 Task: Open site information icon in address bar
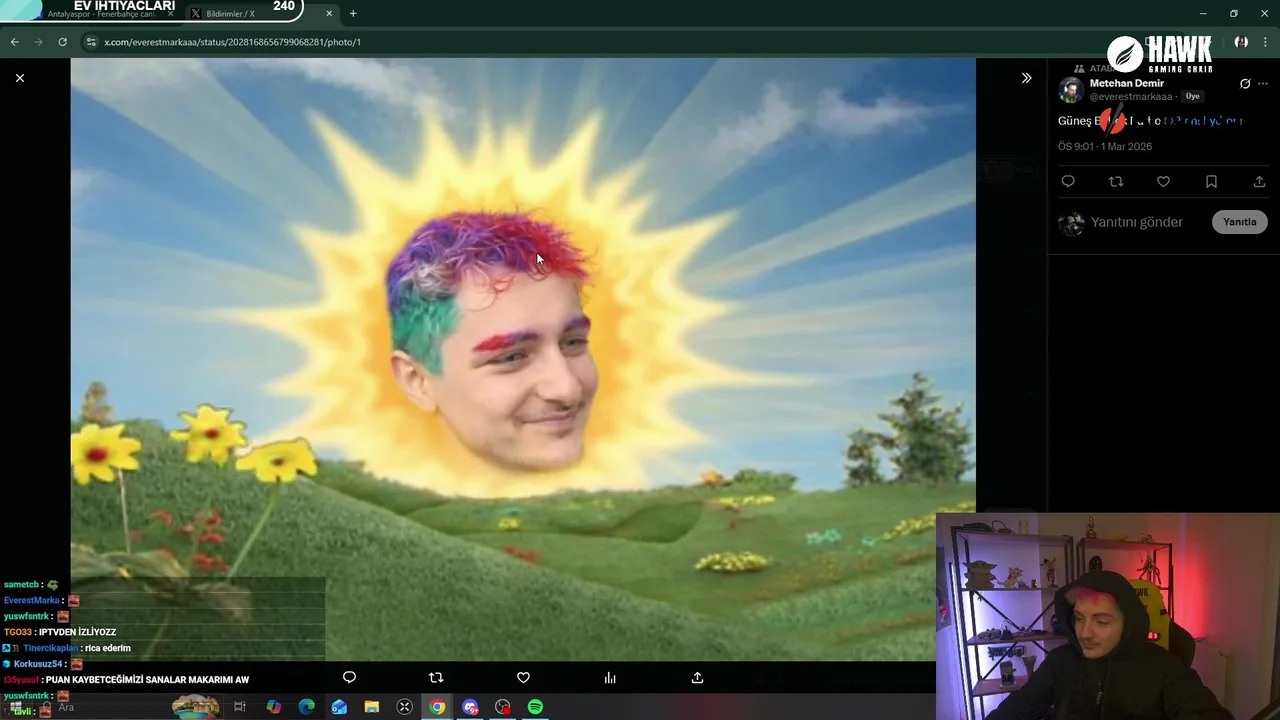tap(91, 42)
